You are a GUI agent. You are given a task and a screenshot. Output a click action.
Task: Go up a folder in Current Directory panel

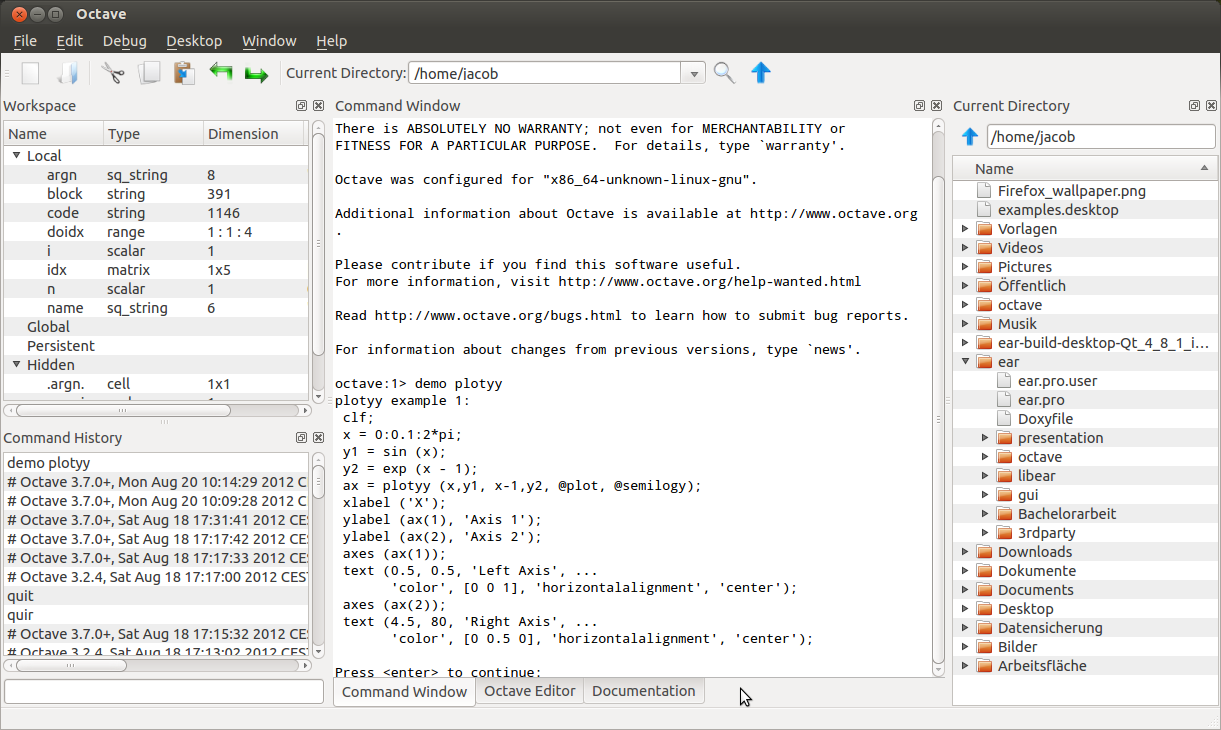click(969, 137)
